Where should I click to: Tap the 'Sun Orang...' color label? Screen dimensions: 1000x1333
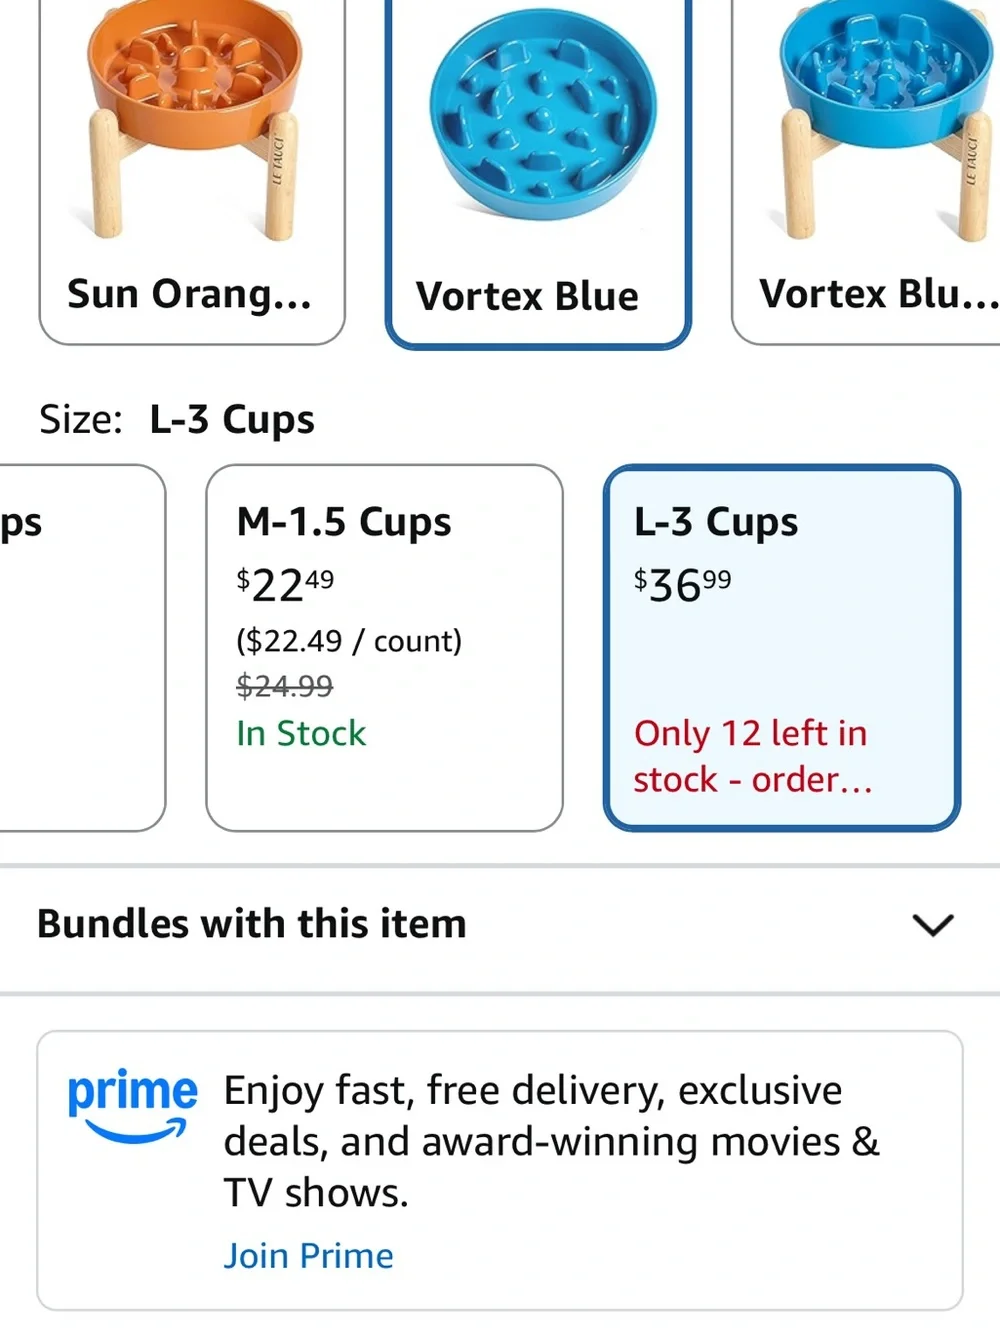190,294
